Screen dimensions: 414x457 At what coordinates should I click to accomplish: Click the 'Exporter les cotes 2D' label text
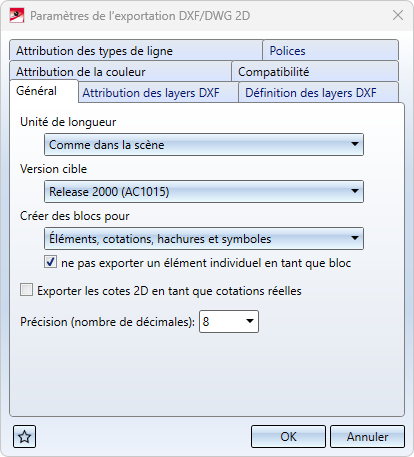coord(169,291)
